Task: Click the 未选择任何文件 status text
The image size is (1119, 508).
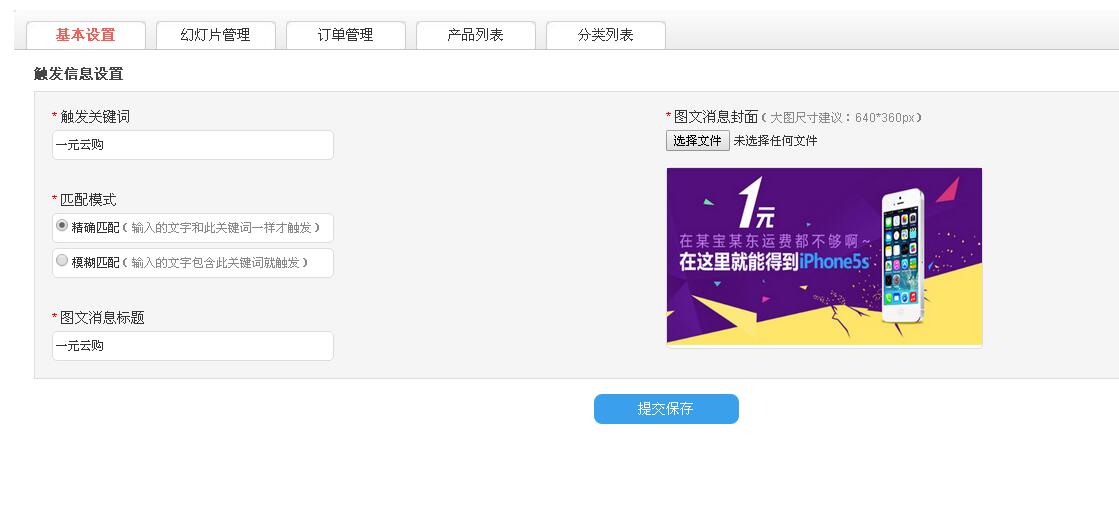Action: [775, 141]
